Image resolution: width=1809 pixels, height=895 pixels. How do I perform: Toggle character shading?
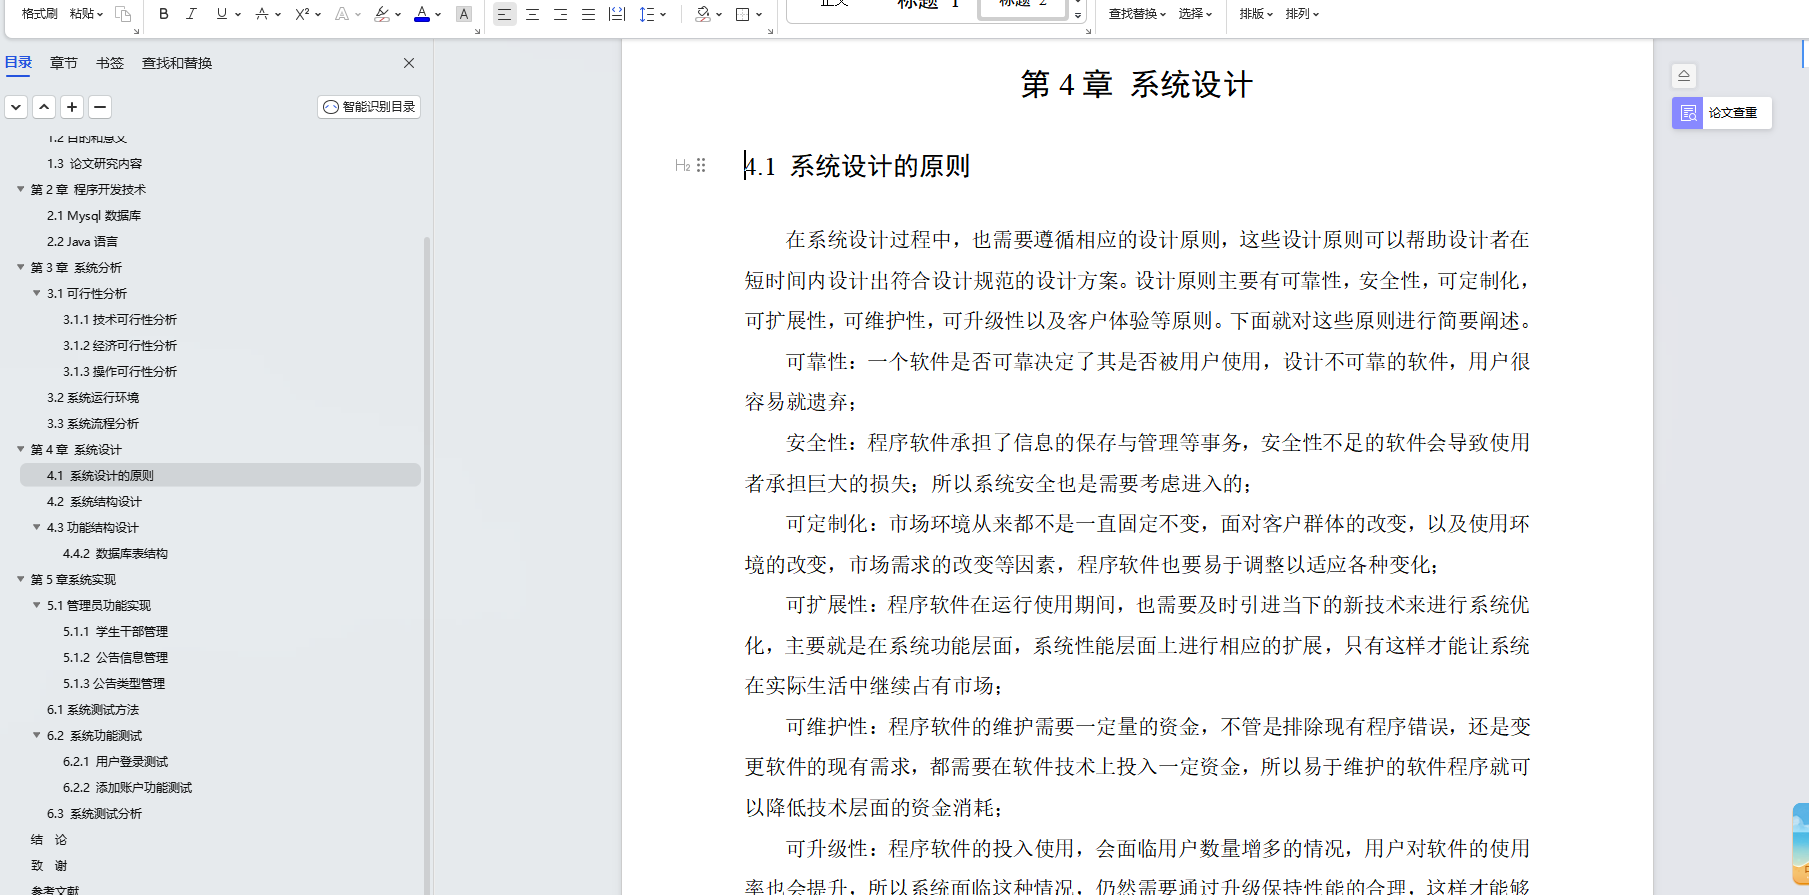463,14
